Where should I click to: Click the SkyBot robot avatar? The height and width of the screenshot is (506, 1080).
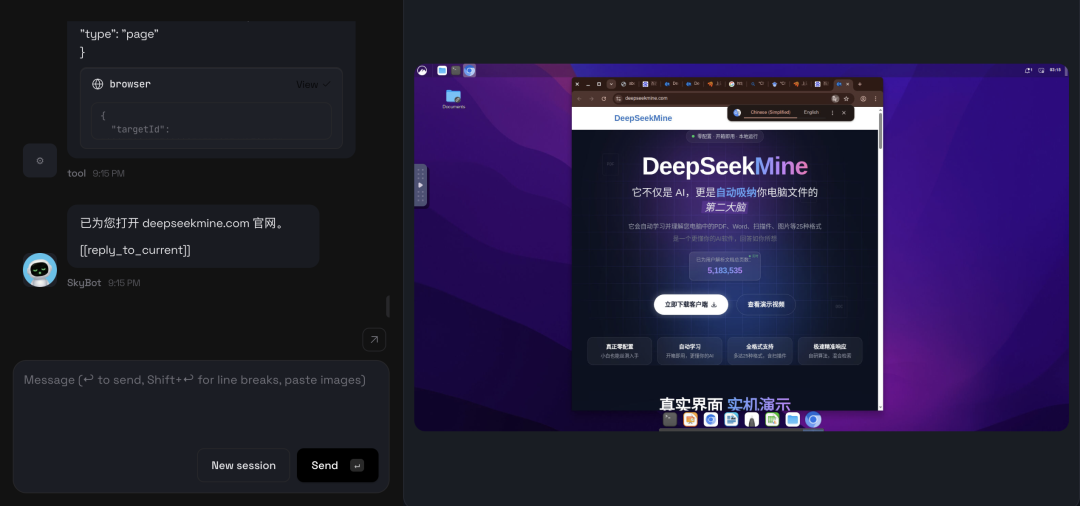click(40, 269)
